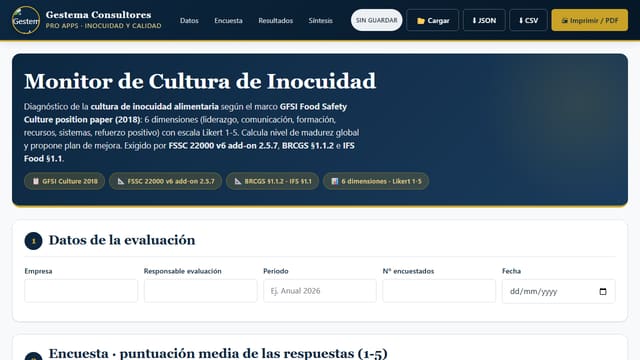Click the 6 dimensiones · Likert 1-5 badge
The image size is (640, 360).
(x=376, y=181)
